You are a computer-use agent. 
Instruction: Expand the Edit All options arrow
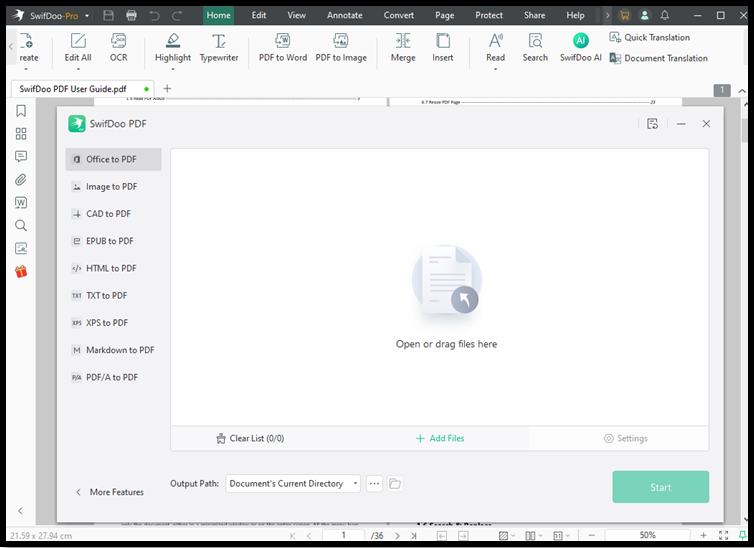[x=78, y=69]
